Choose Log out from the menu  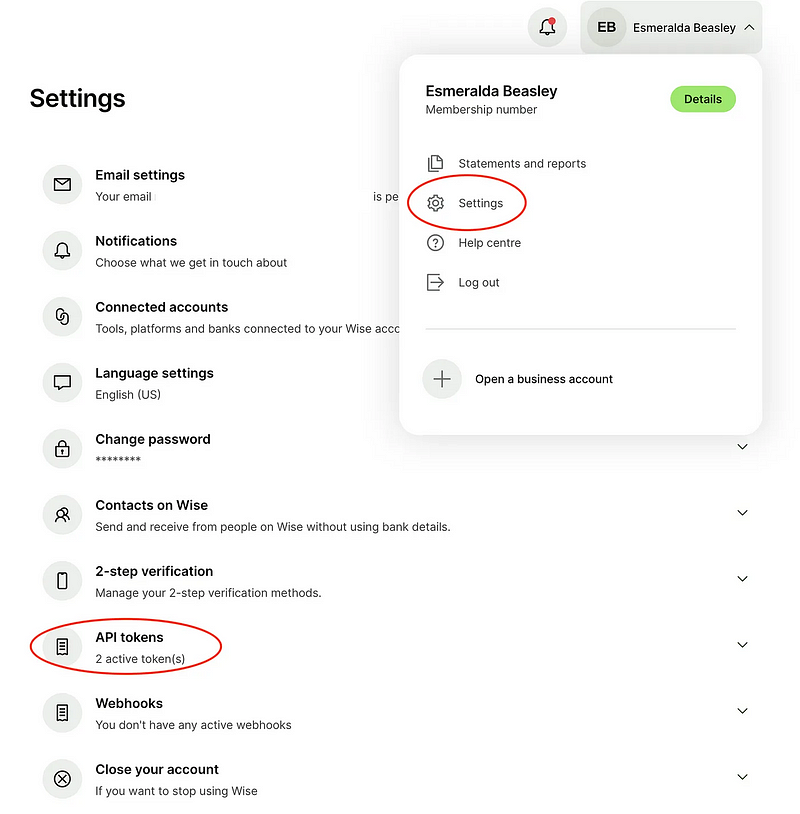coord(478,283)
